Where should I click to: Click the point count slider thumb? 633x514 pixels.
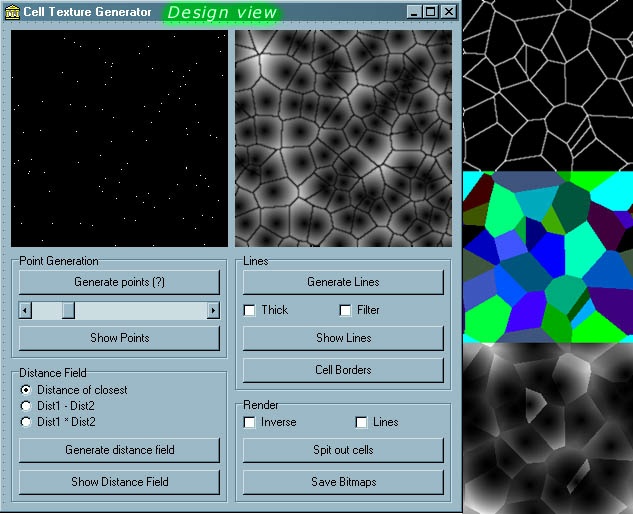(x=68, y=311)
